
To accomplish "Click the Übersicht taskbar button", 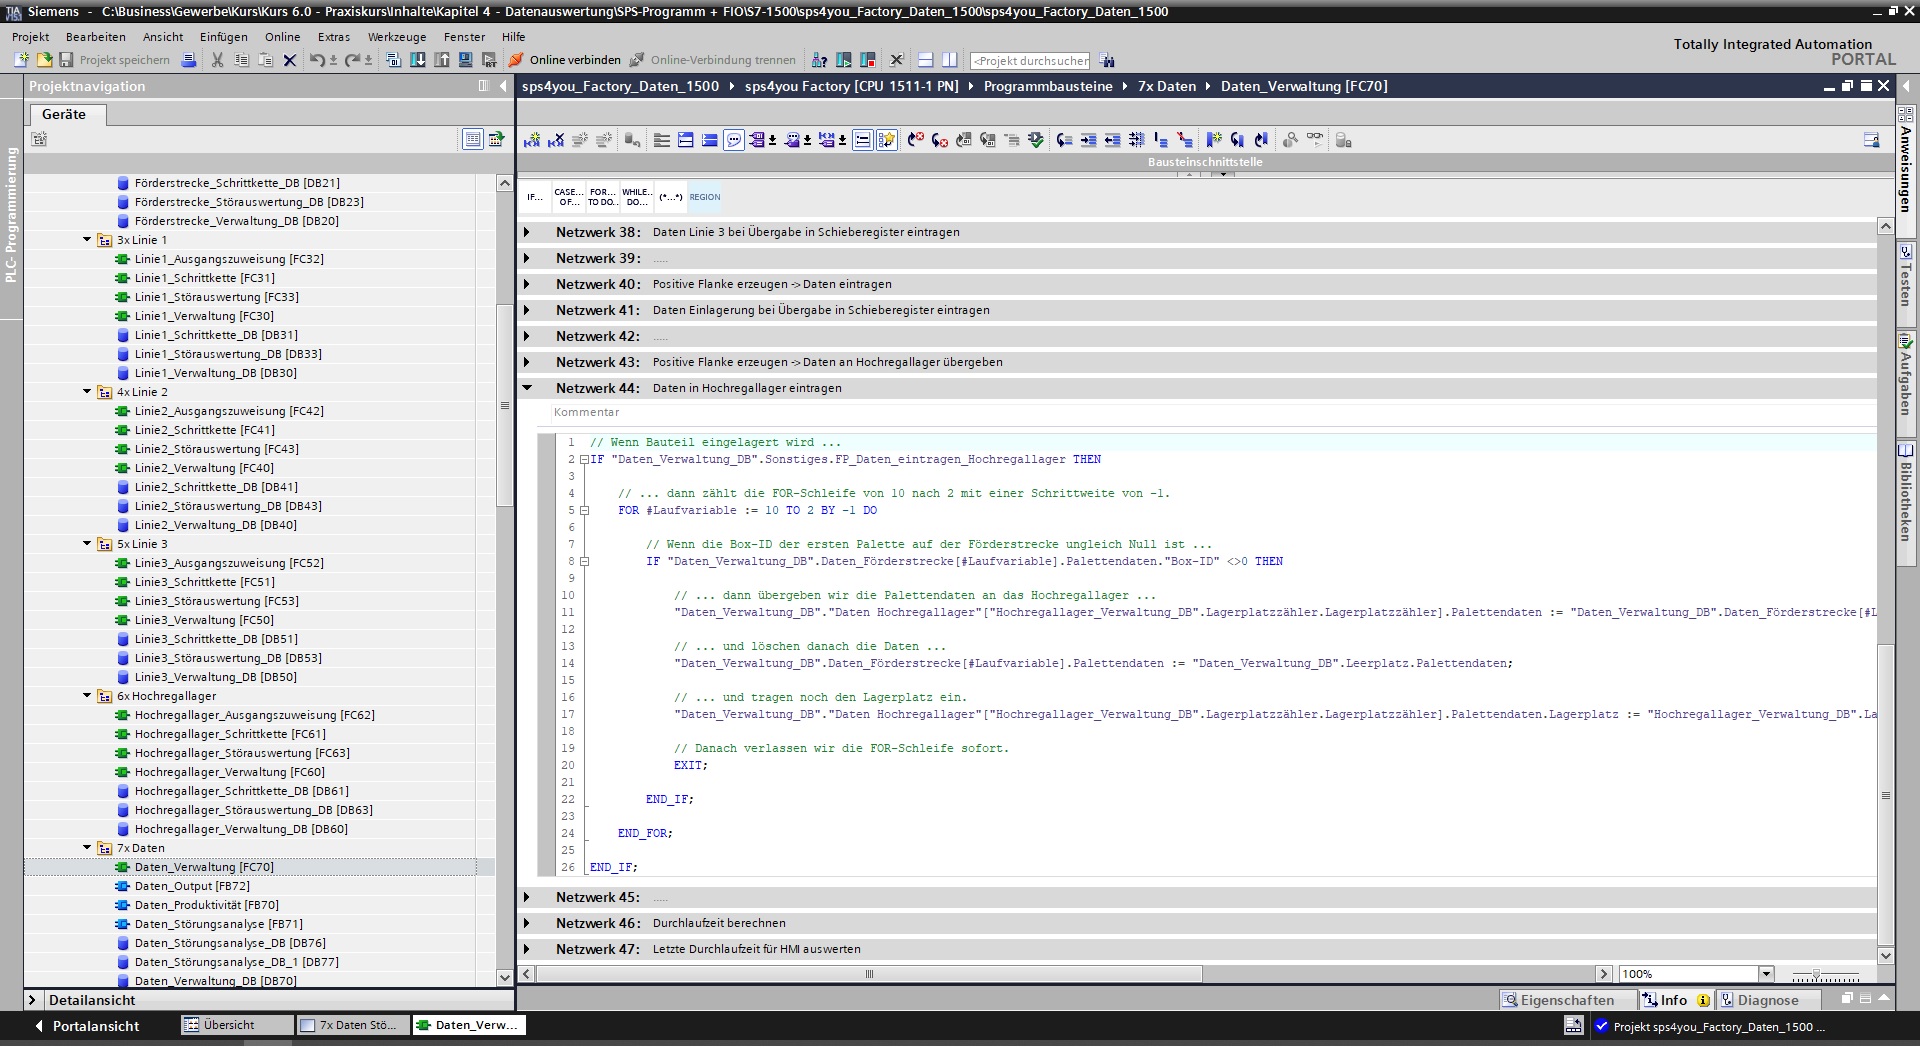I will (238, 1025).
